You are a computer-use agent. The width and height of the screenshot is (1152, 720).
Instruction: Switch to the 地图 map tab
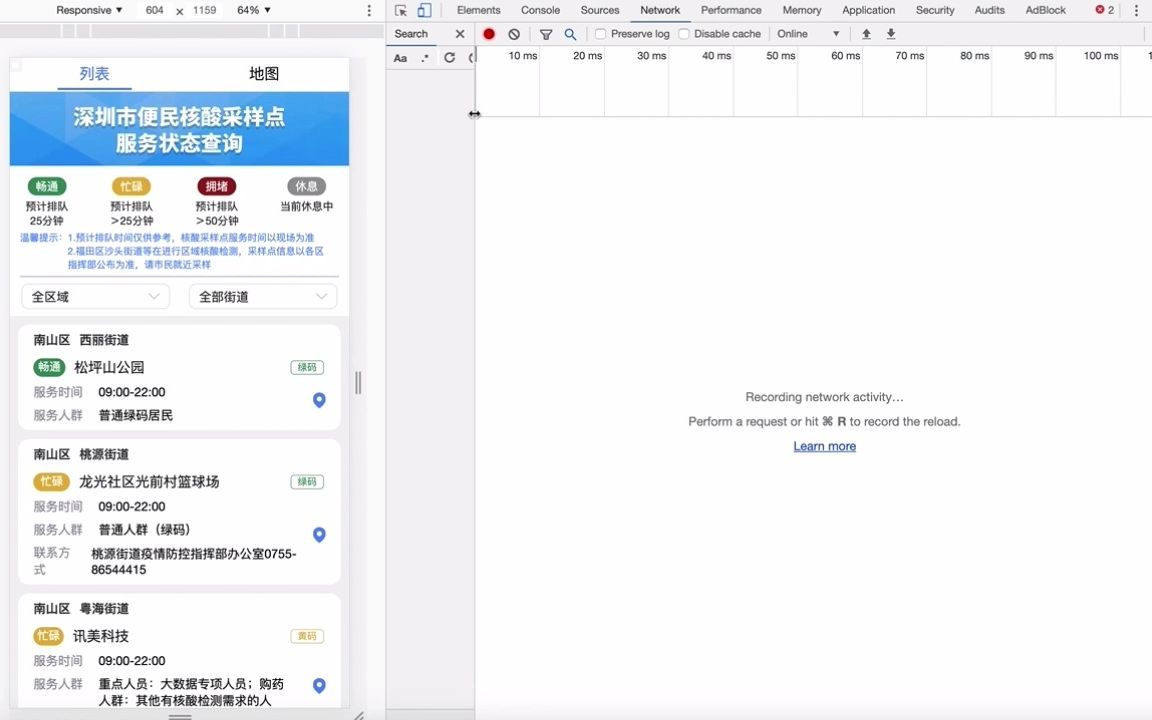[x=263, y=73]
